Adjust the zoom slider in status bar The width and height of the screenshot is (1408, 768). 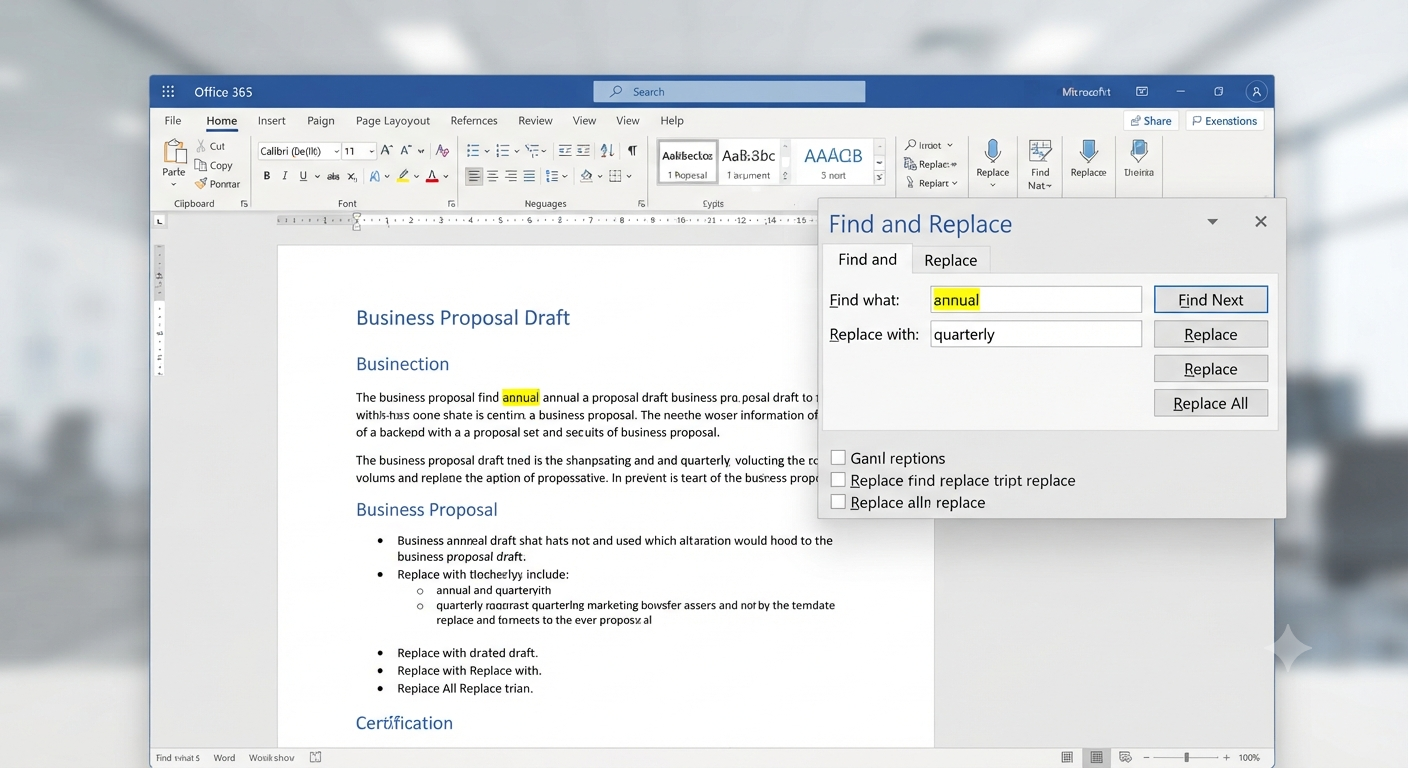(1187, 758)
